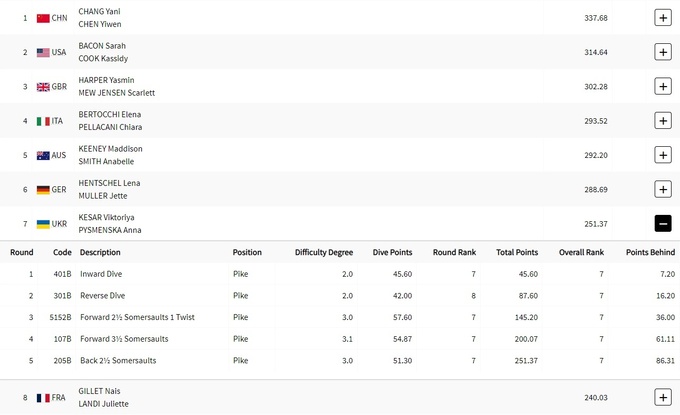680x415 pixels.
Task: Expand China team dive details
Action: (x=662, y=17)
